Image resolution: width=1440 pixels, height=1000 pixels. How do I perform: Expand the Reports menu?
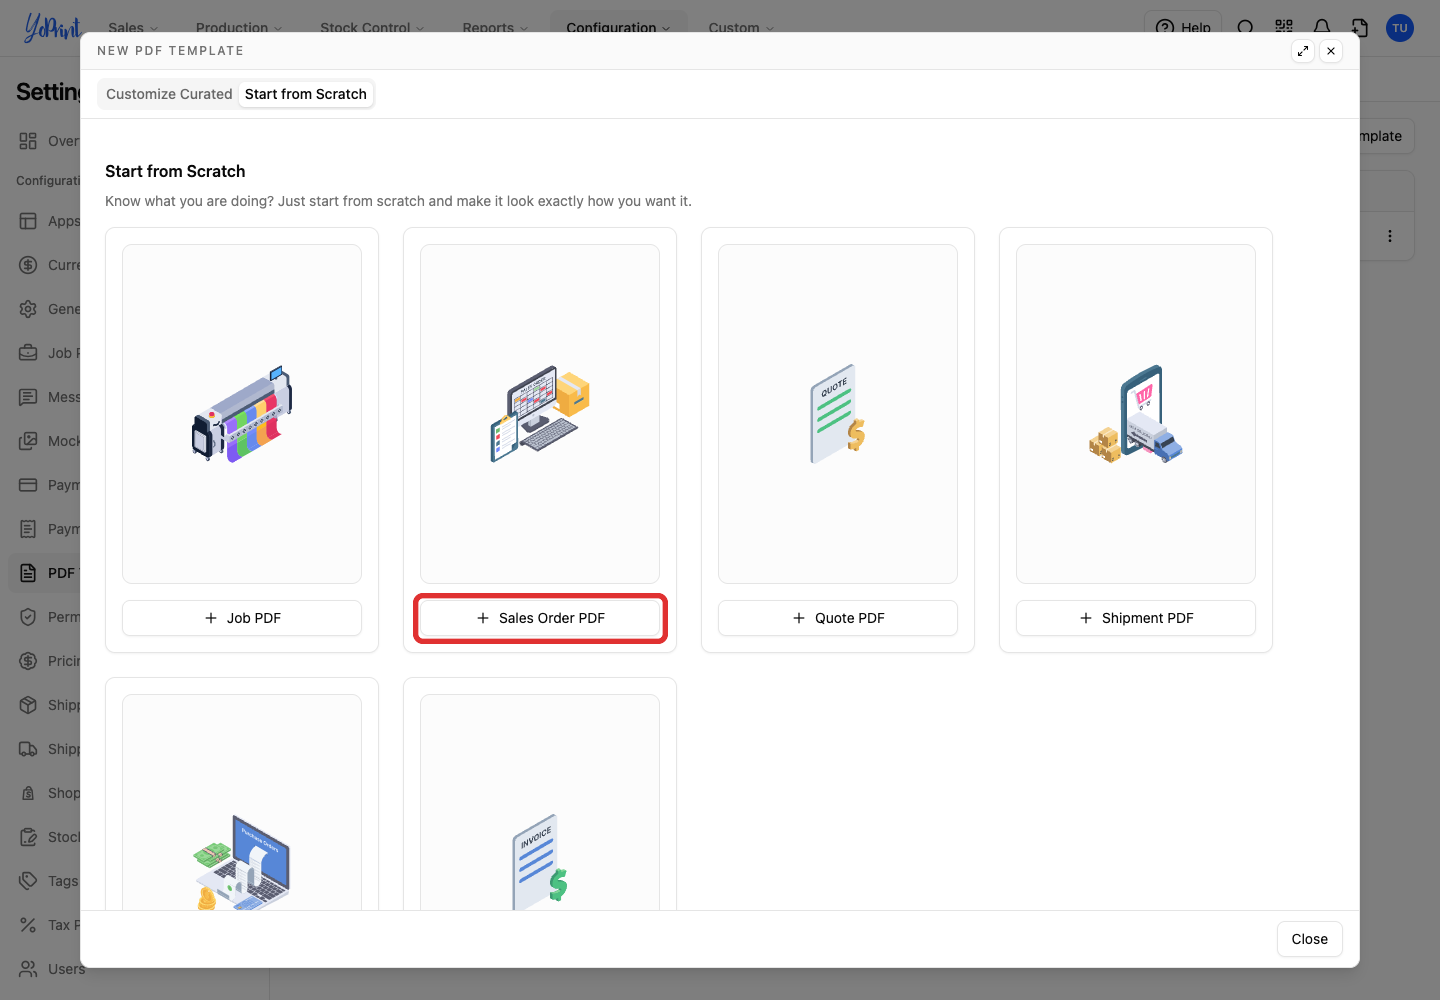pos(495,28)
